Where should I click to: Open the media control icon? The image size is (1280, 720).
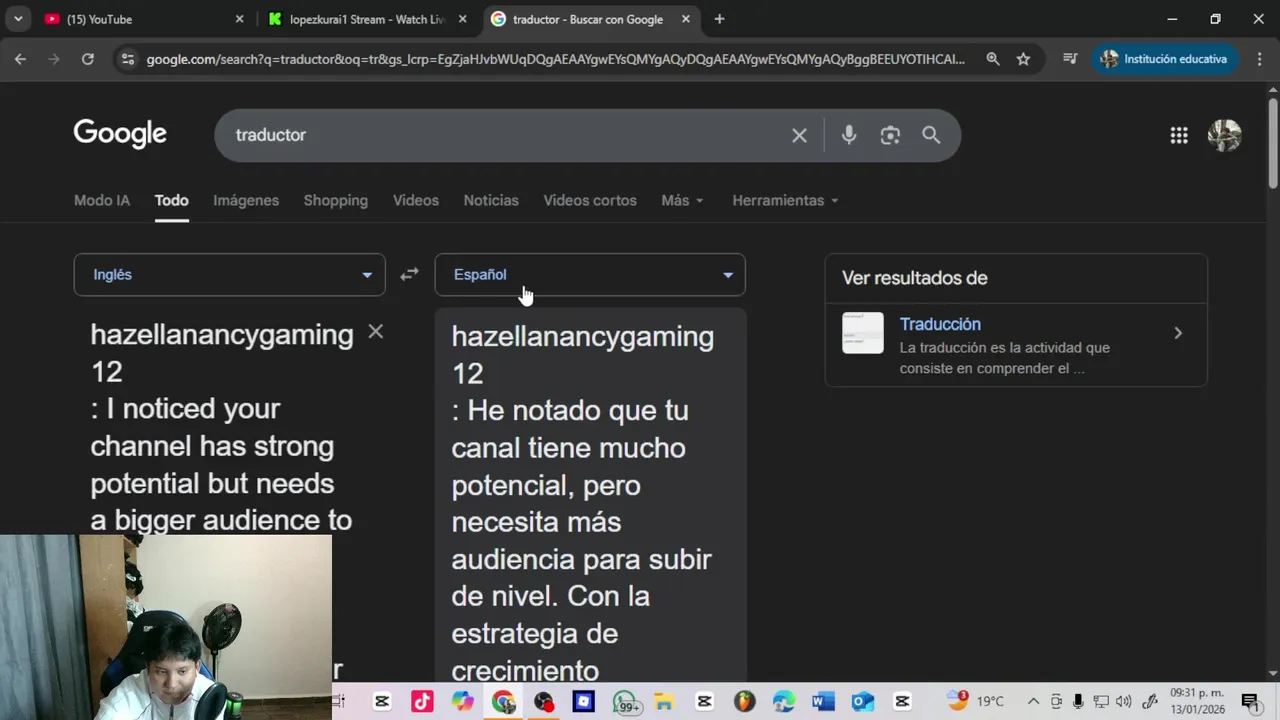1070,59
